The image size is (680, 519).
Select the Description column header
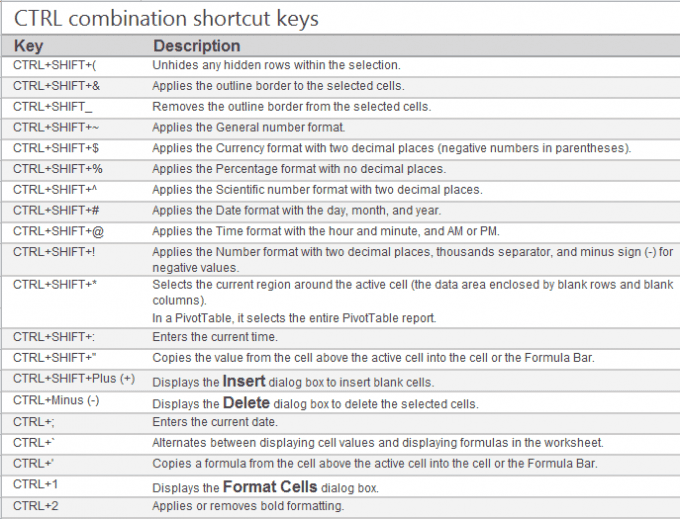click(x=196, y=46)
